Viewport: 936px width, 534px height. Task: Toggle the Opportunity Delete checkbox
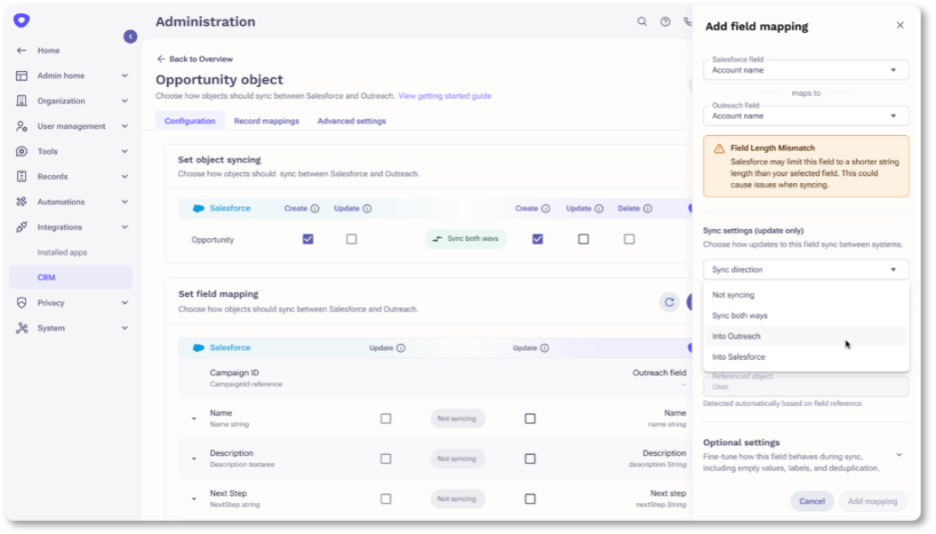pos(629,239)
